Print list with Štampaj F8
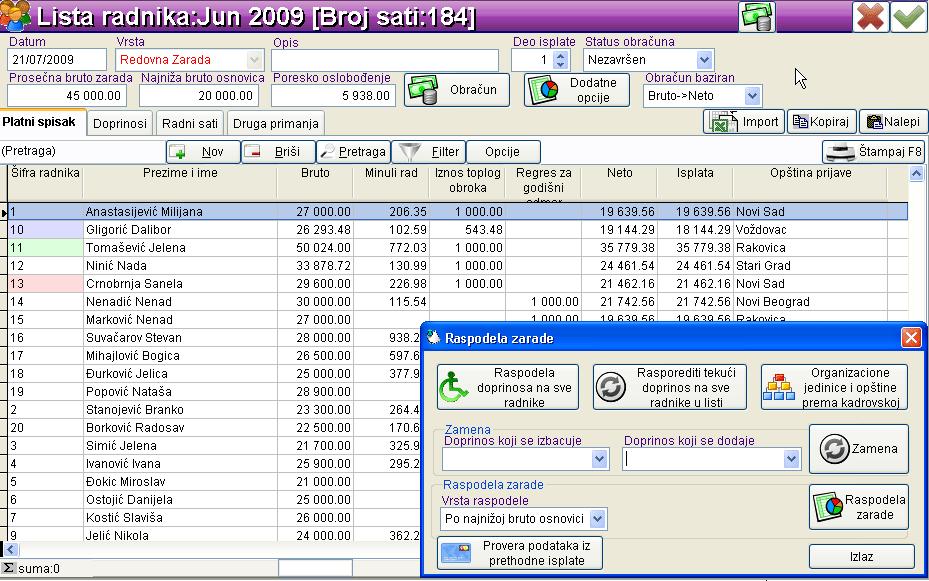This screenshot has width=929, height=581. pyautogui.click(x=874, y=152)
